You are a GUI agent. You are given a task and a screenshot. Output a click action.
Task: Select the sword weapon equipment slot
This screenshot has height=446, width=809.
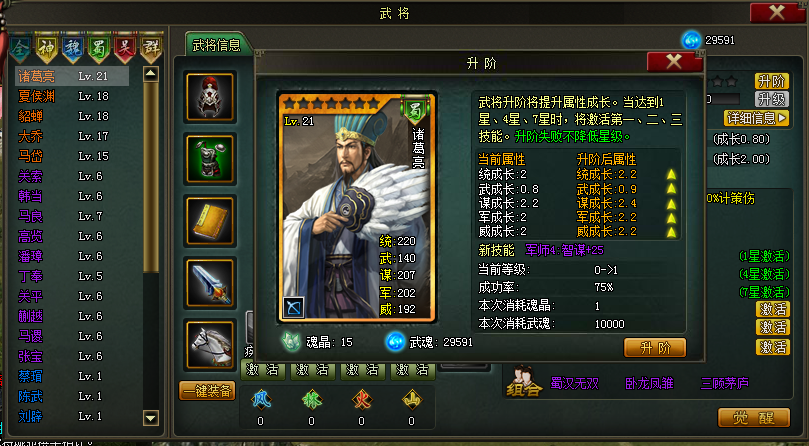[211, 282]
